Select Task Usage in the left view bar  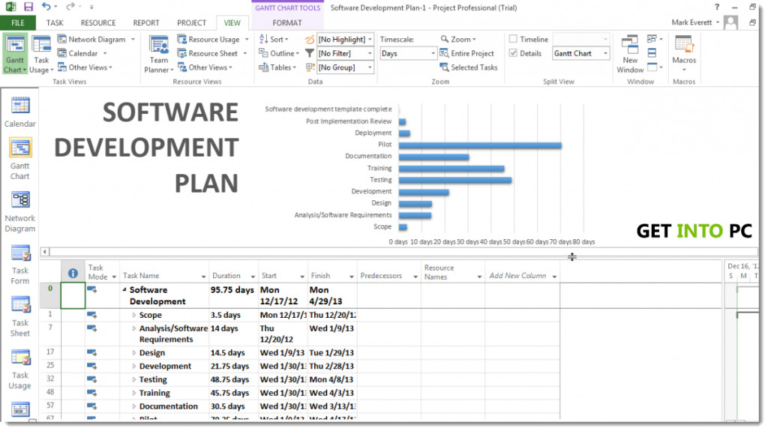[x=20, y=369]
